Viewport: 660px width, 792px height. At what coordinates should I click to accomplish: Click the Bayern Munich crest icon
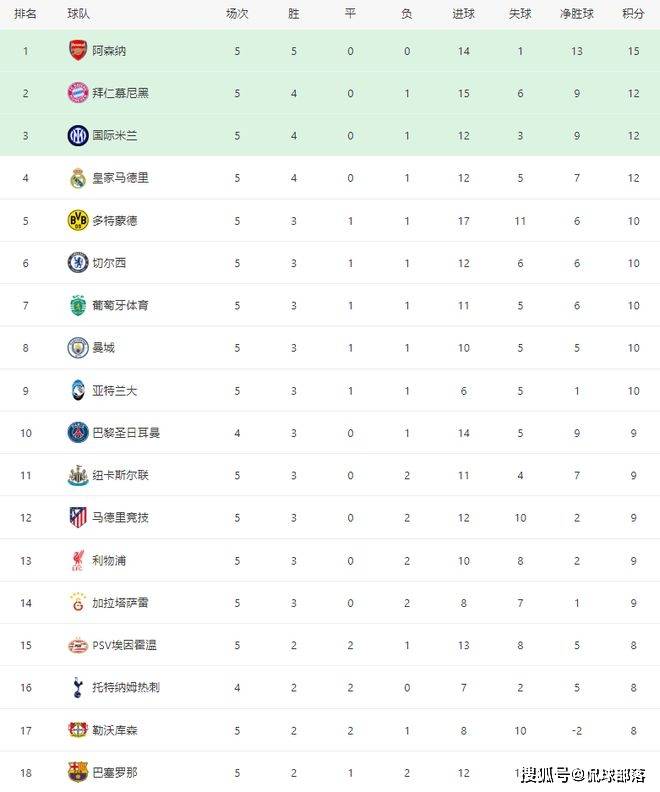pos(78,93)
